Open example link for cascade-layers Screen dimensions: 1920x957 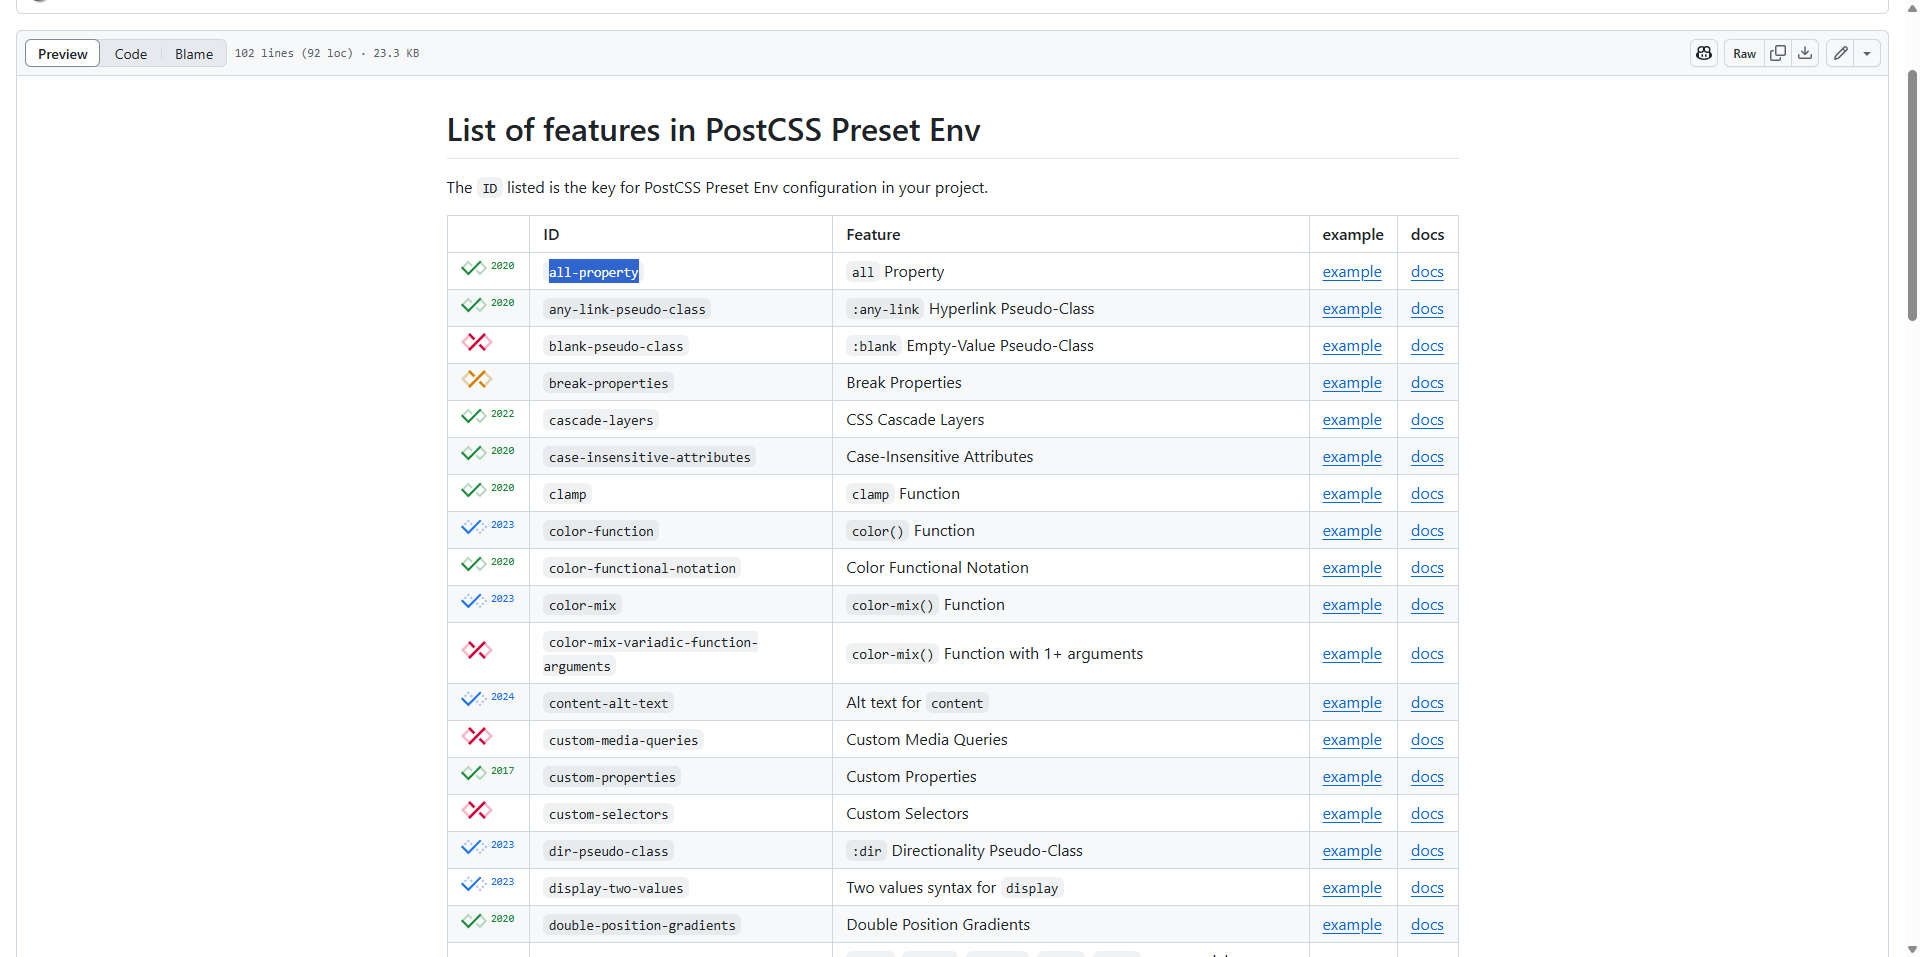[1352, 420]
